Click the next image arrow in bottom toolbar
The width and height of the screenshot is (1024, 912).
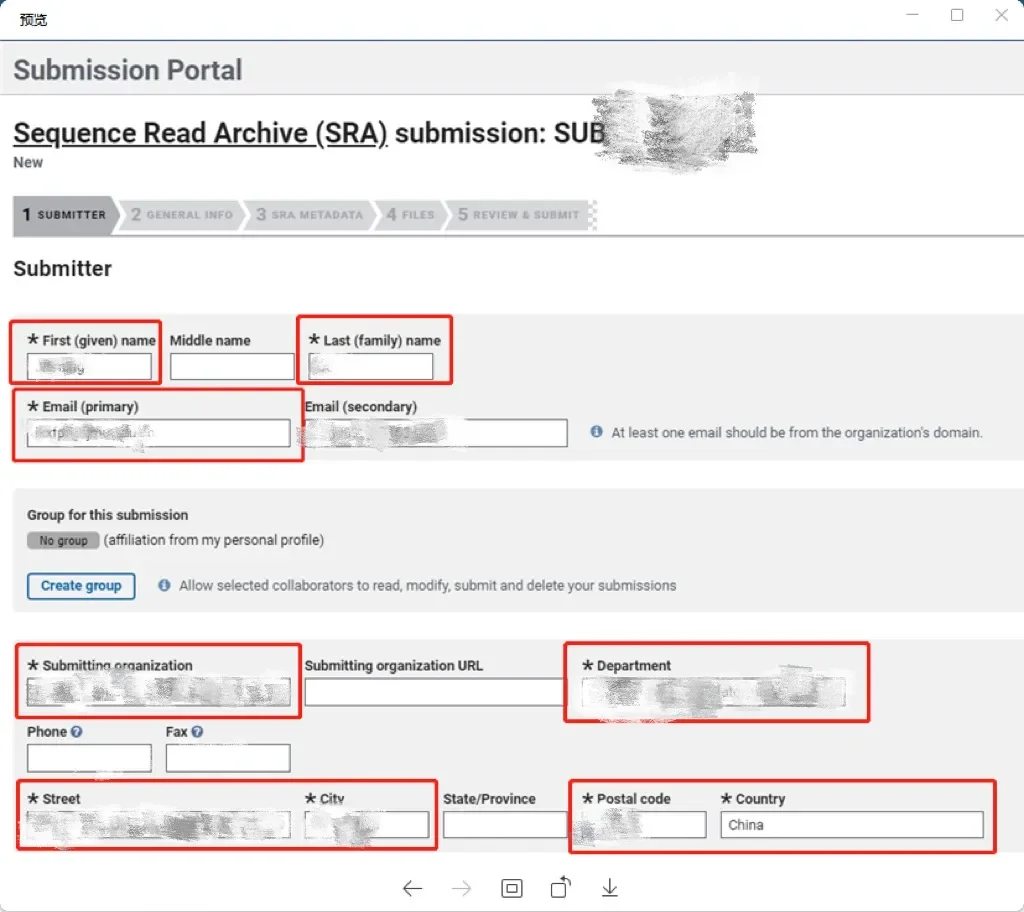461,888
